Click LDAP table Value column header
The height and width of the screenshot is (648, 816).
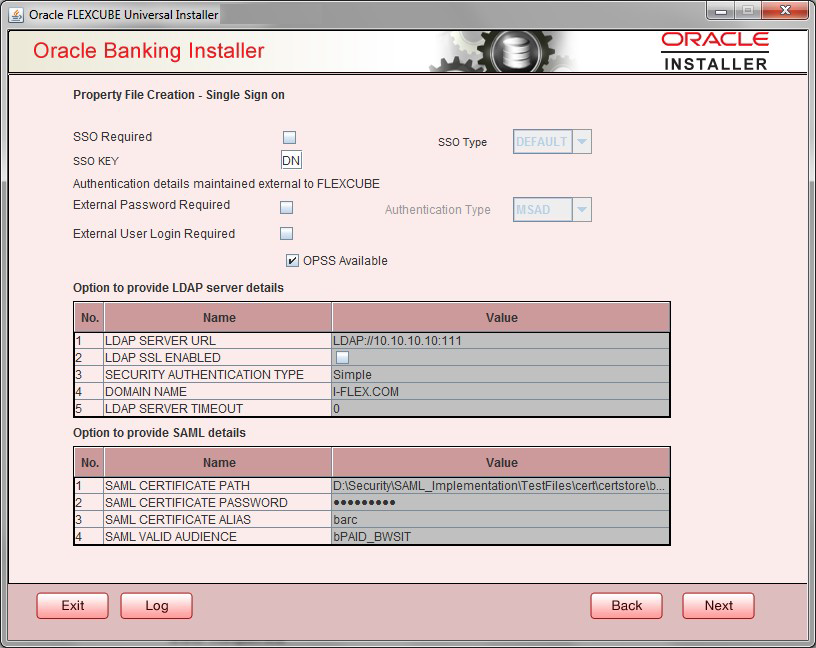point(501,317)
